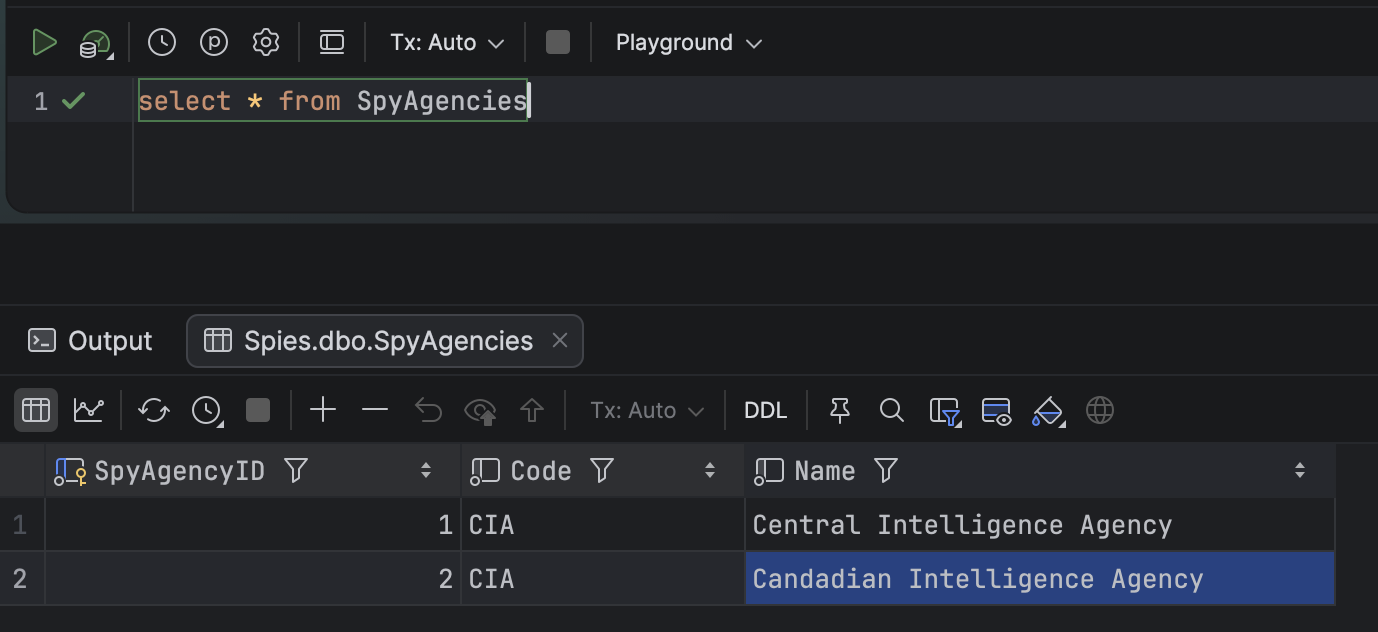Click the editor line number 1
Screen dimensions: 1378x632
(41, 101)
